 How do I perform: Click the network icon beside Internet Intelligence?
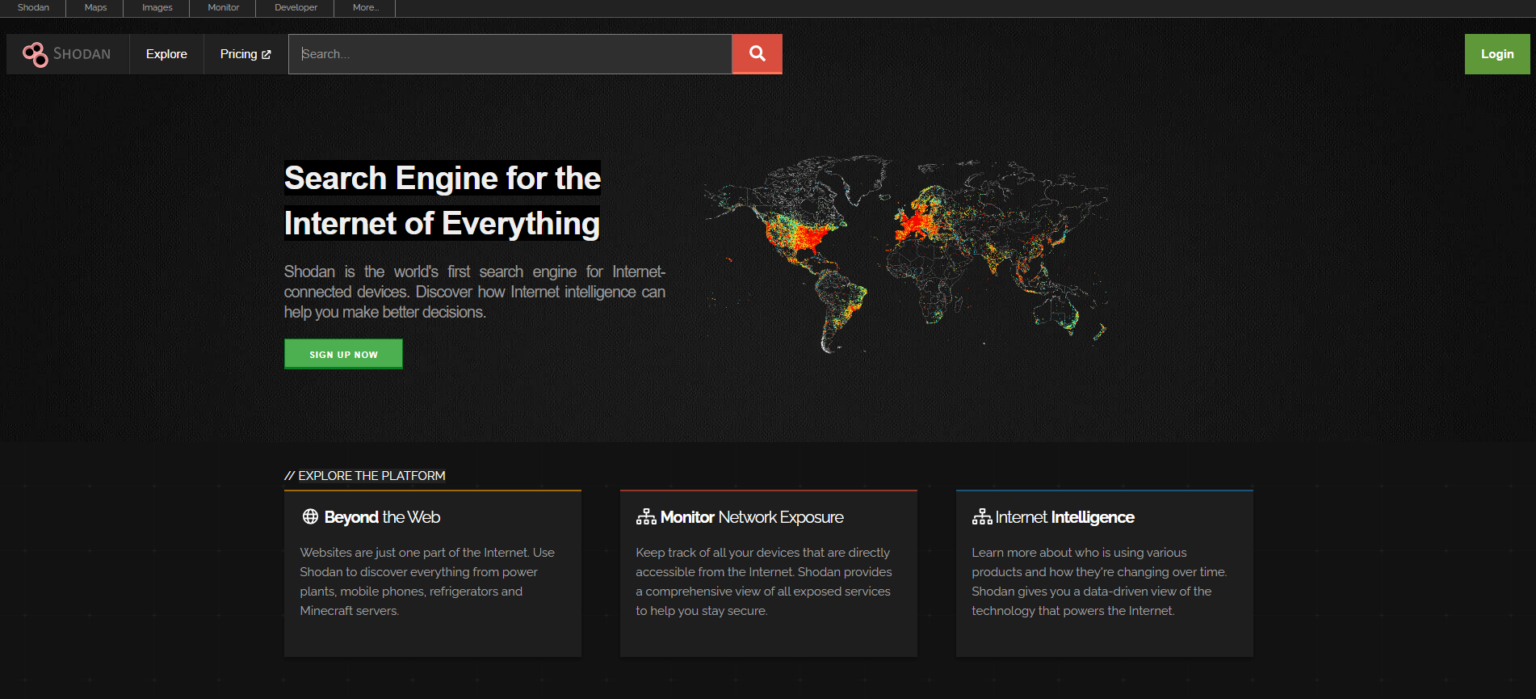coord(981,517)
